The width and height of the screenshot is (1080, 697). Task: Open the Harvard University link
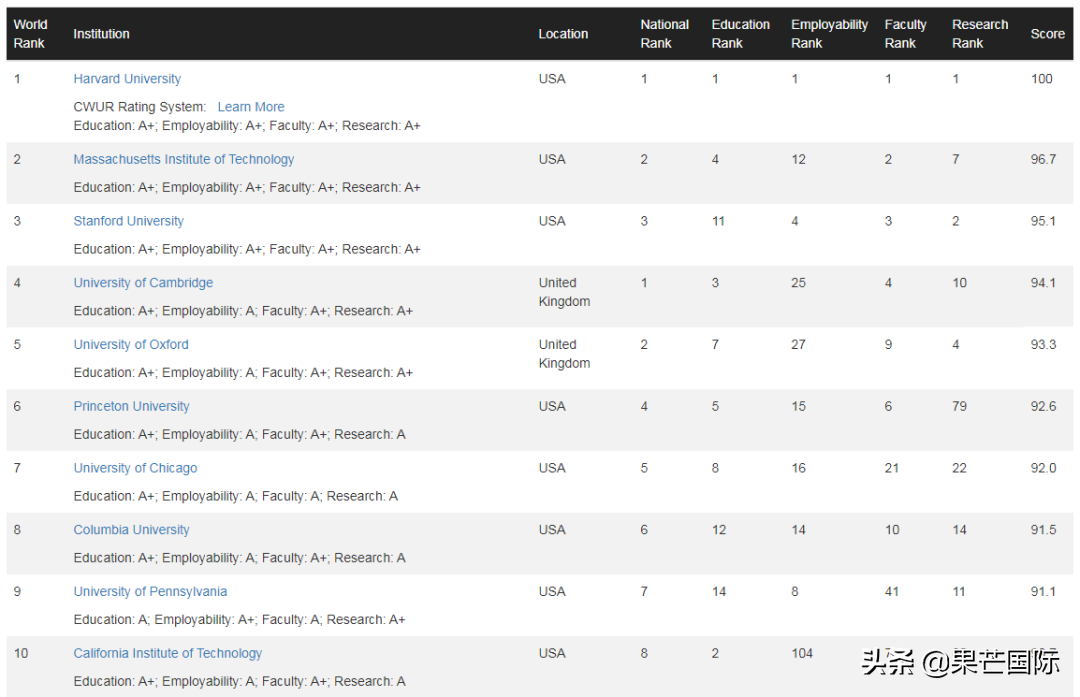127,79
